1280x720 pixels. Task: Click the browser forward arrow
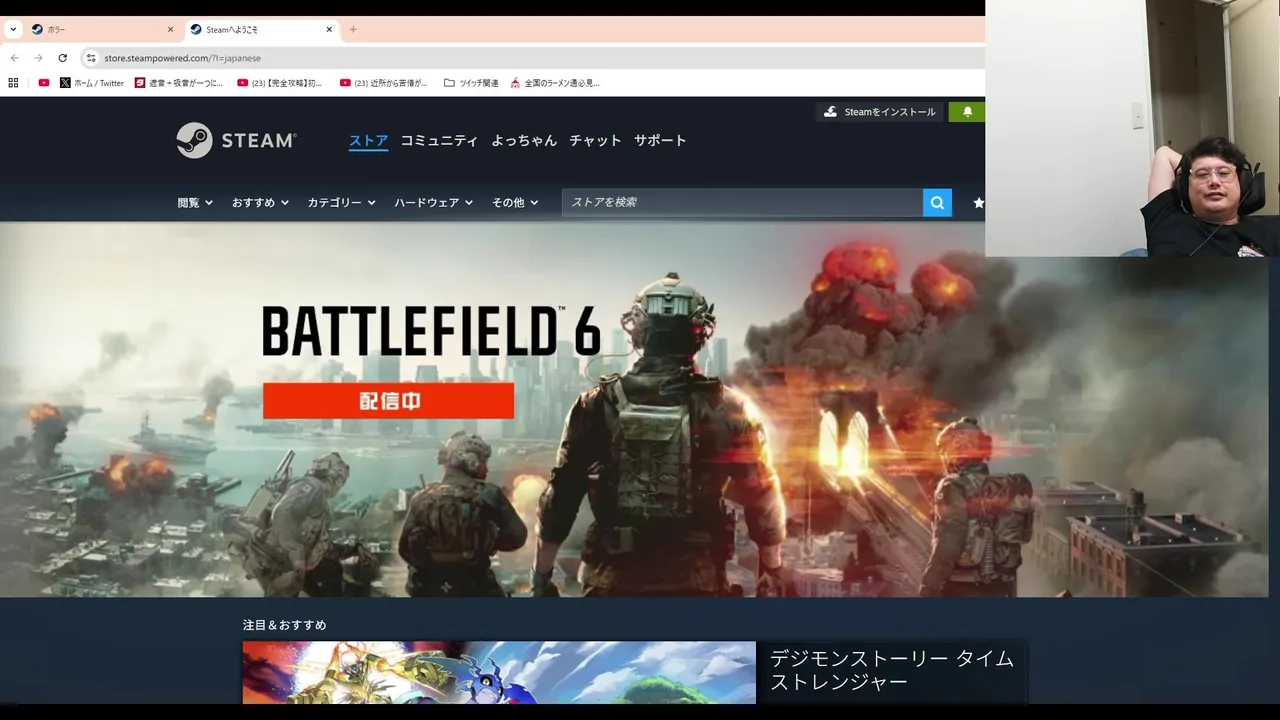(38, 58)
